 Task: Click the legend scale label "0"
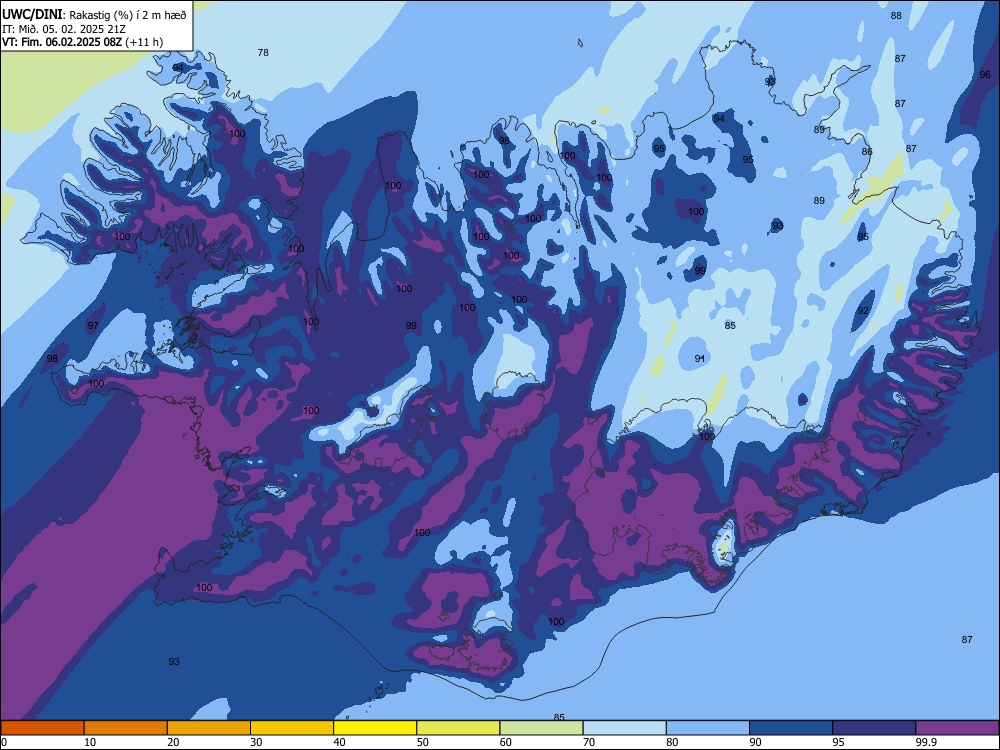pos(4,742)
